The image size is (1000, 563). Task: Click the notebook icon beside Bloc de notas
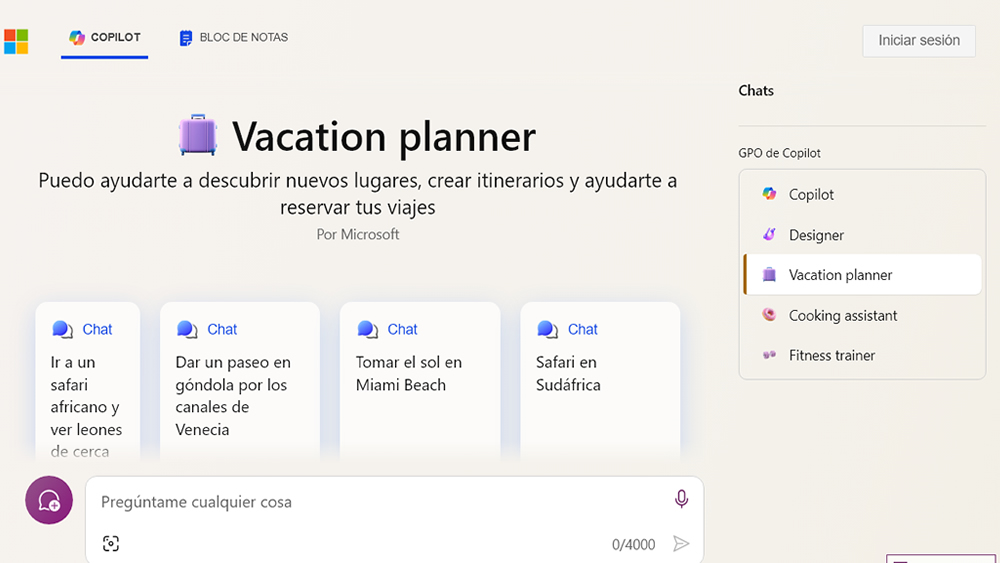click(186, 38)
